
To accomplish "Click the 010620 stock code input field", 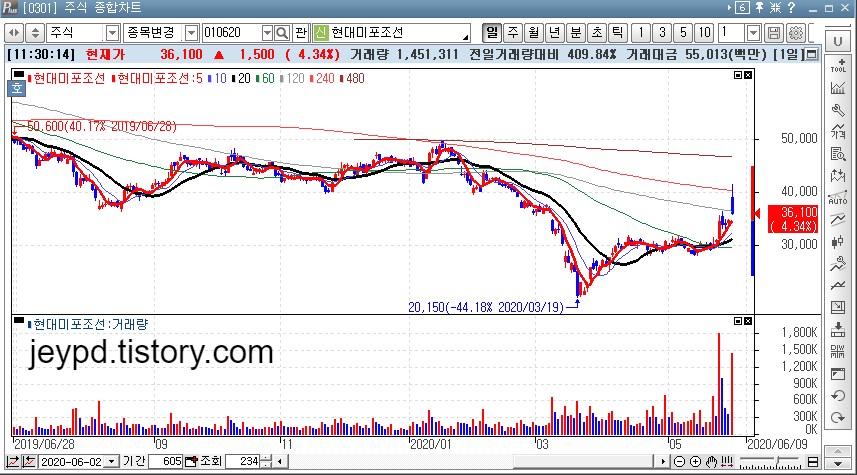I will pyautogui.click(x=232, y=33).
